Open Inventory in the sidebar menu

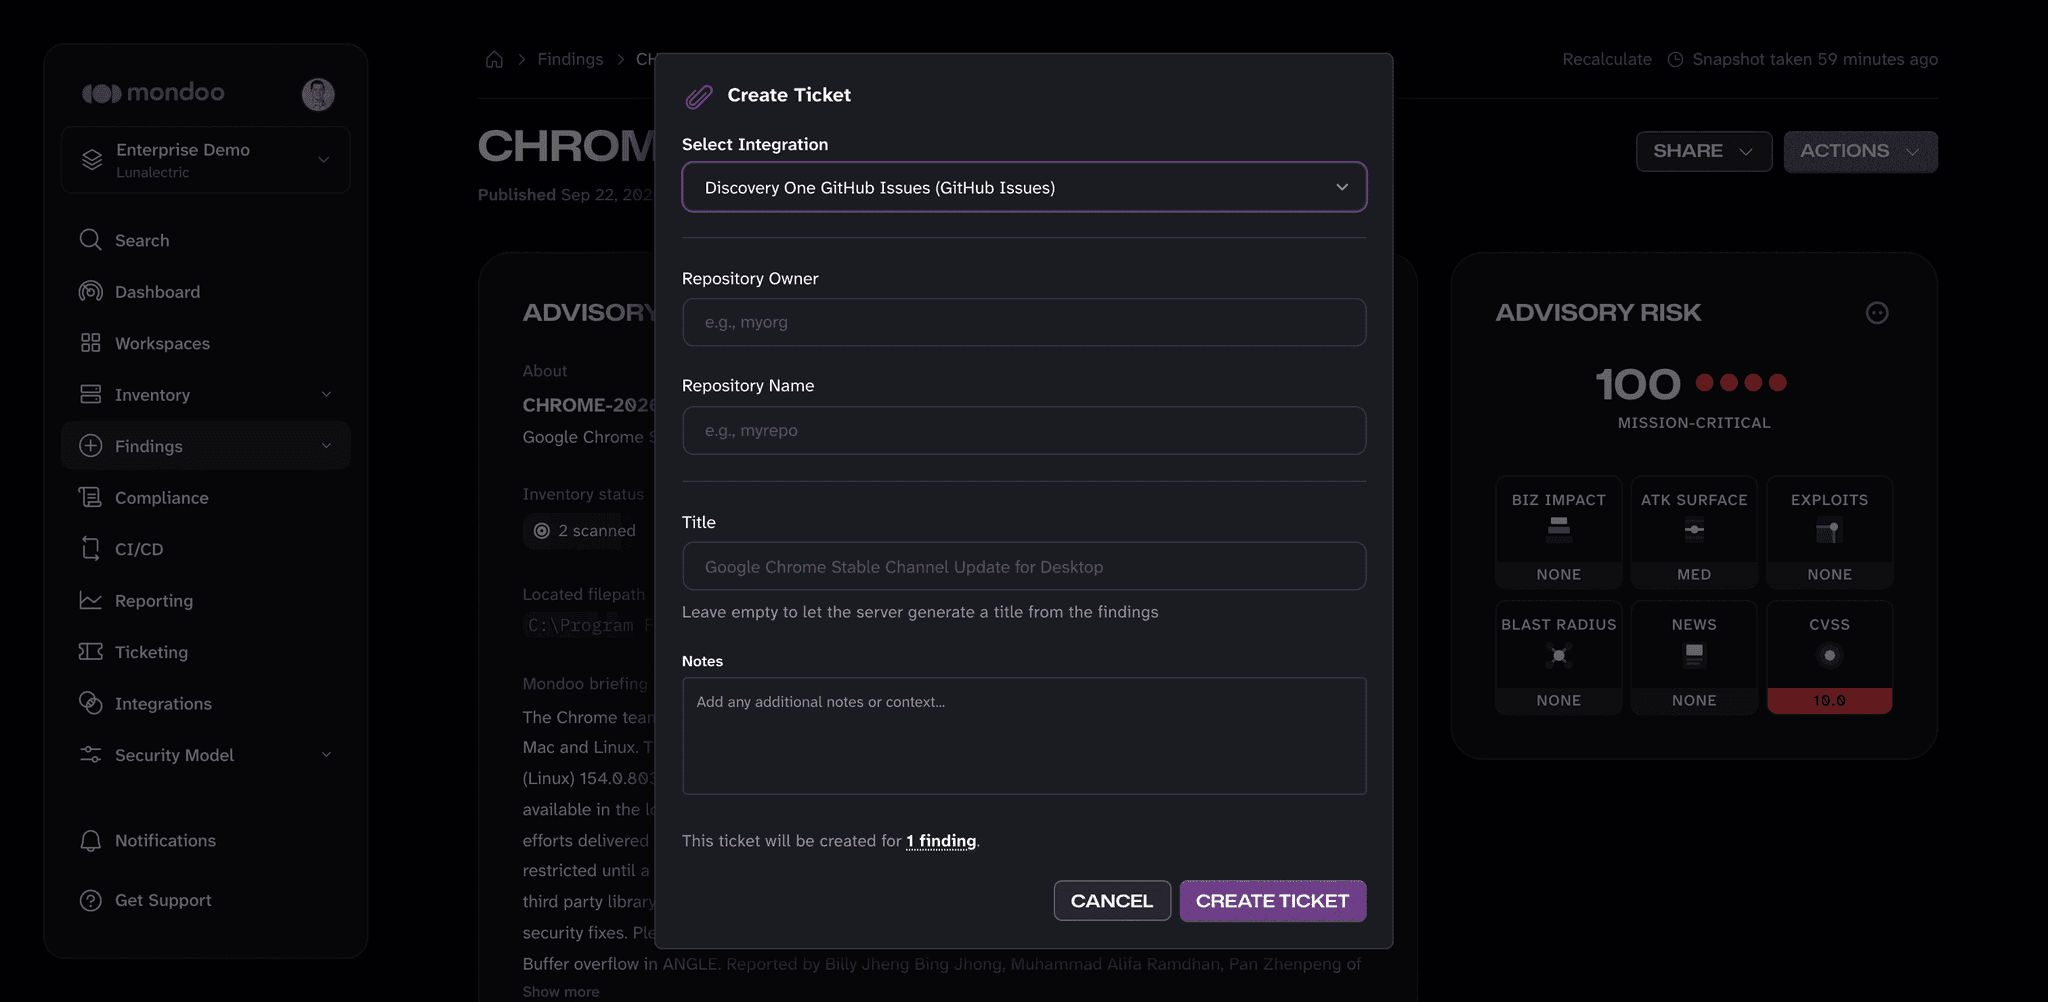[x=206, y=394]
